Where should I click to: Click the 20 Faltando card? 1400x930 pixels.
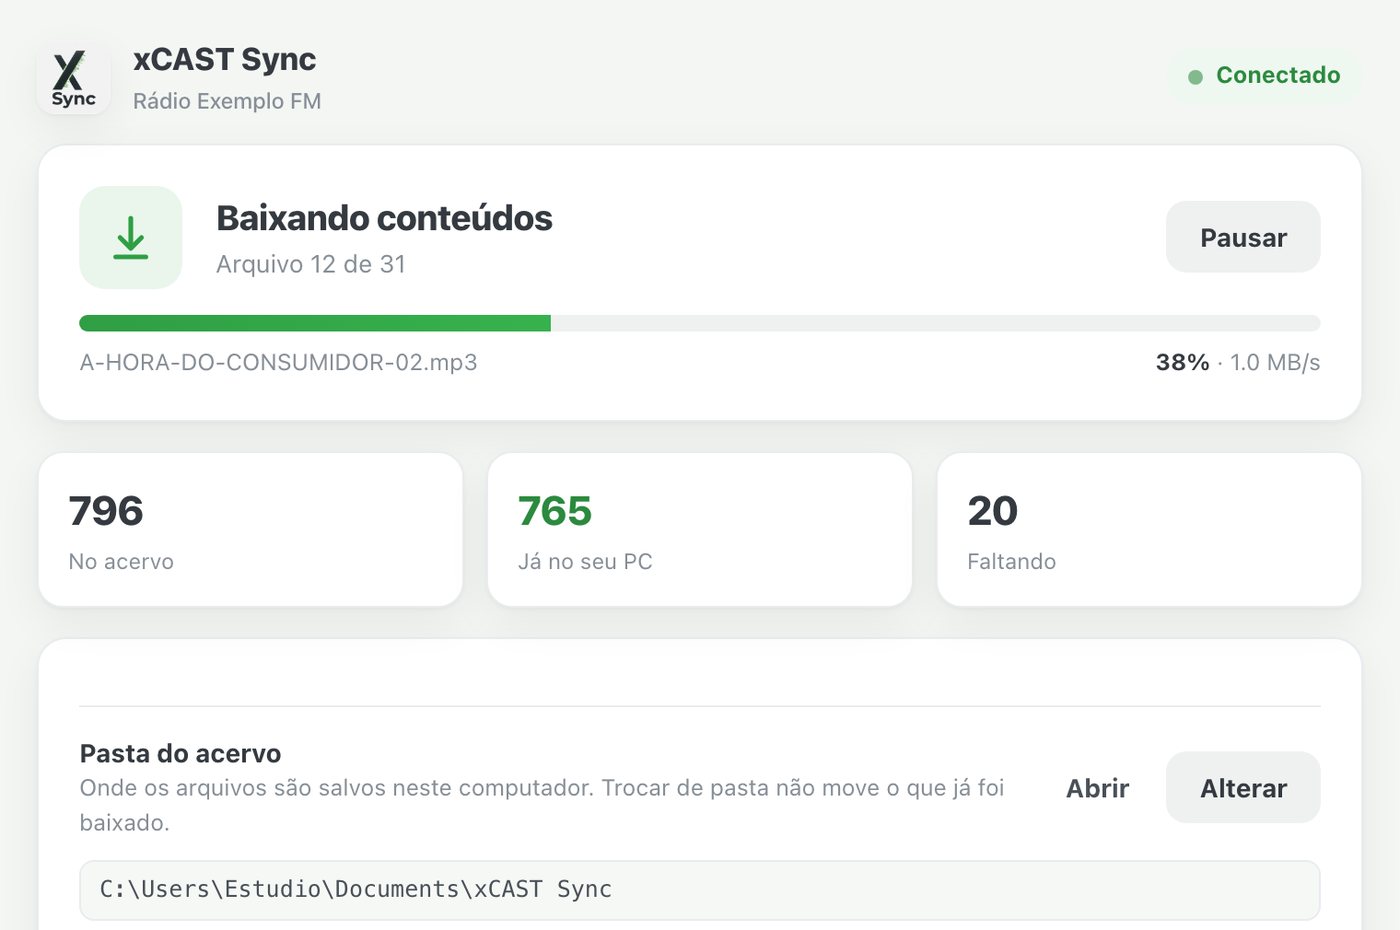(1149, 530)
